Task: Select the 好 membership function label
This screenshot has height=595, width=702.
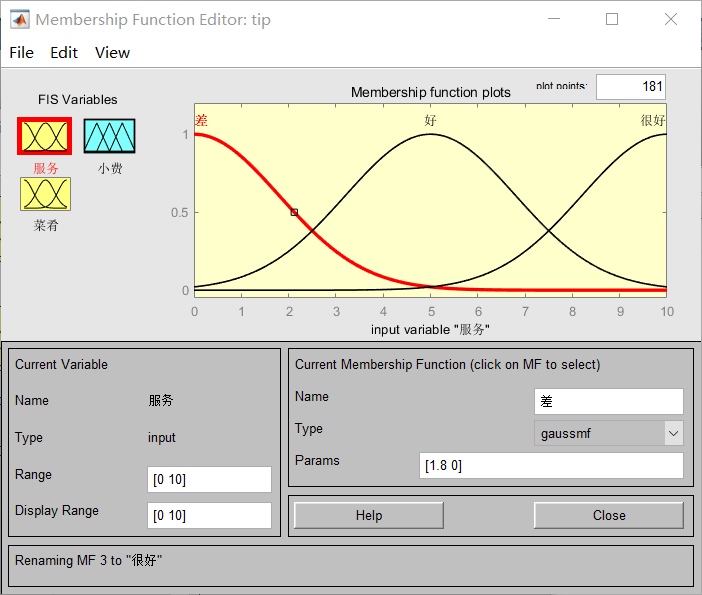Action: click(x=430, y=120)
